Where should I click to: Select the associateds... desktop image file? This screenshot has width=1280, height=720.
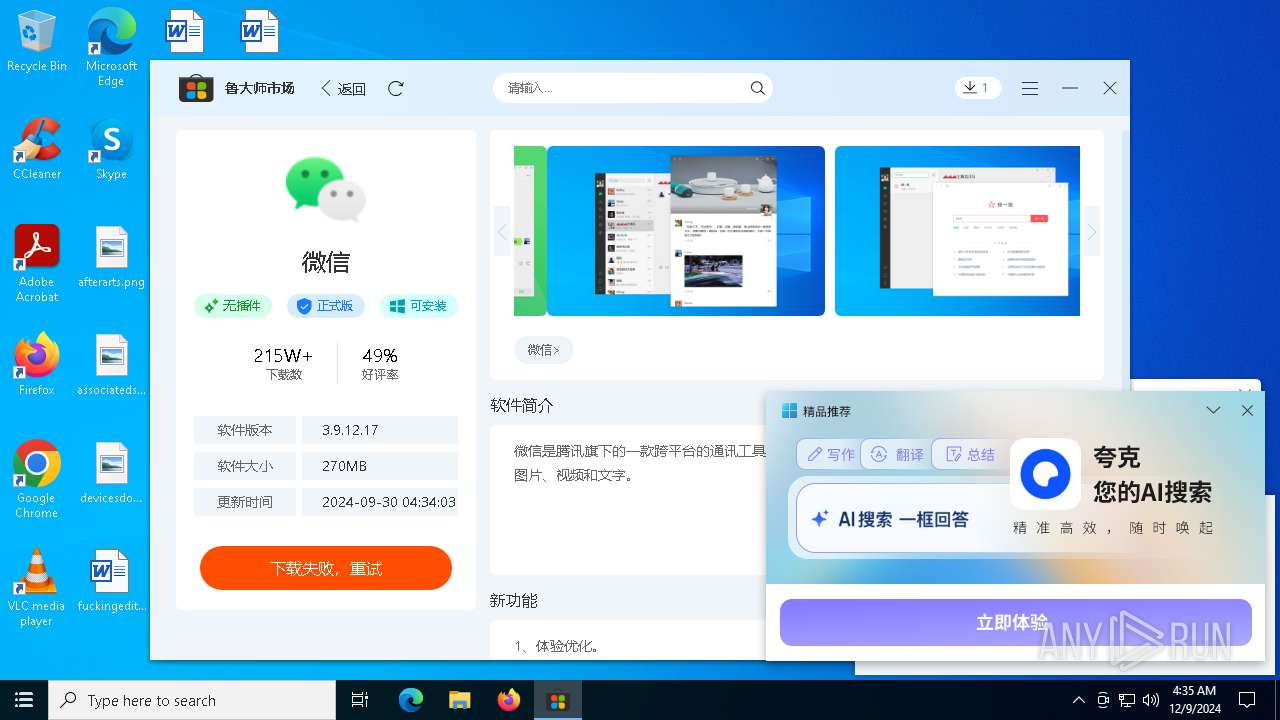point(111,365)
